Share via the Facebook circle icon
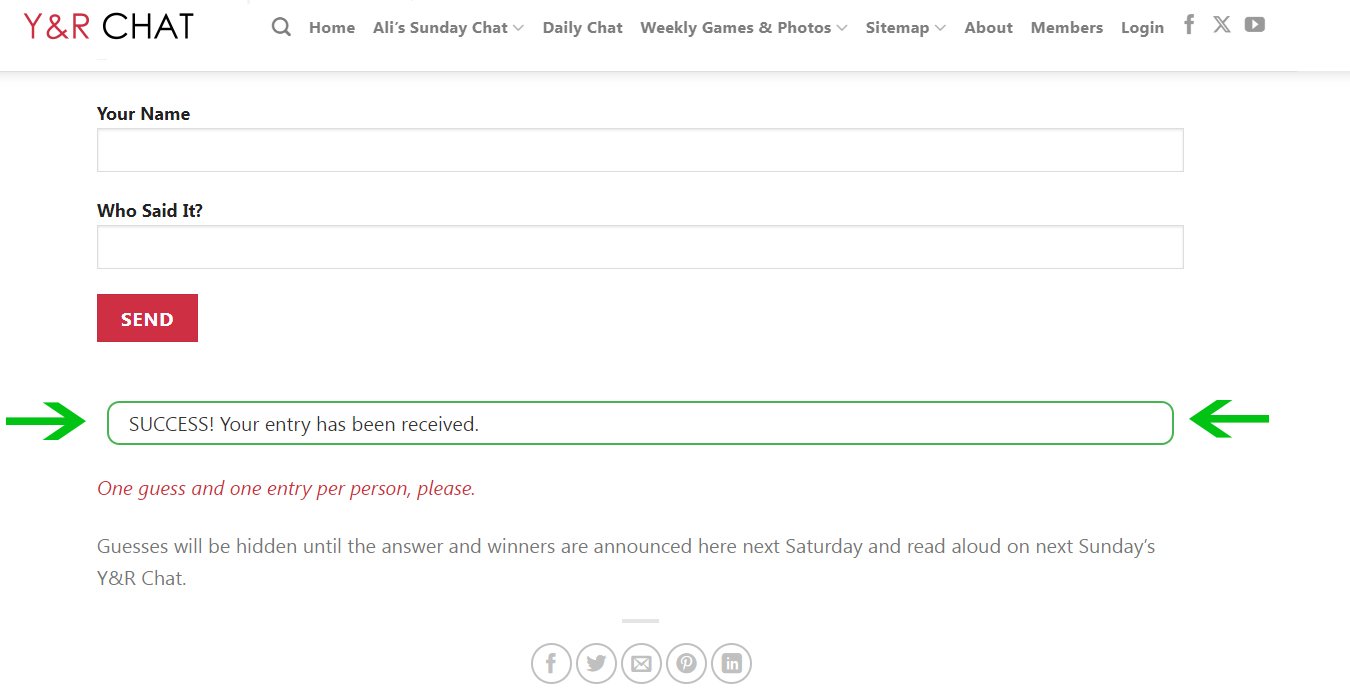The height and width of the screenshot is (699, 1350). (x=551, y=664)
